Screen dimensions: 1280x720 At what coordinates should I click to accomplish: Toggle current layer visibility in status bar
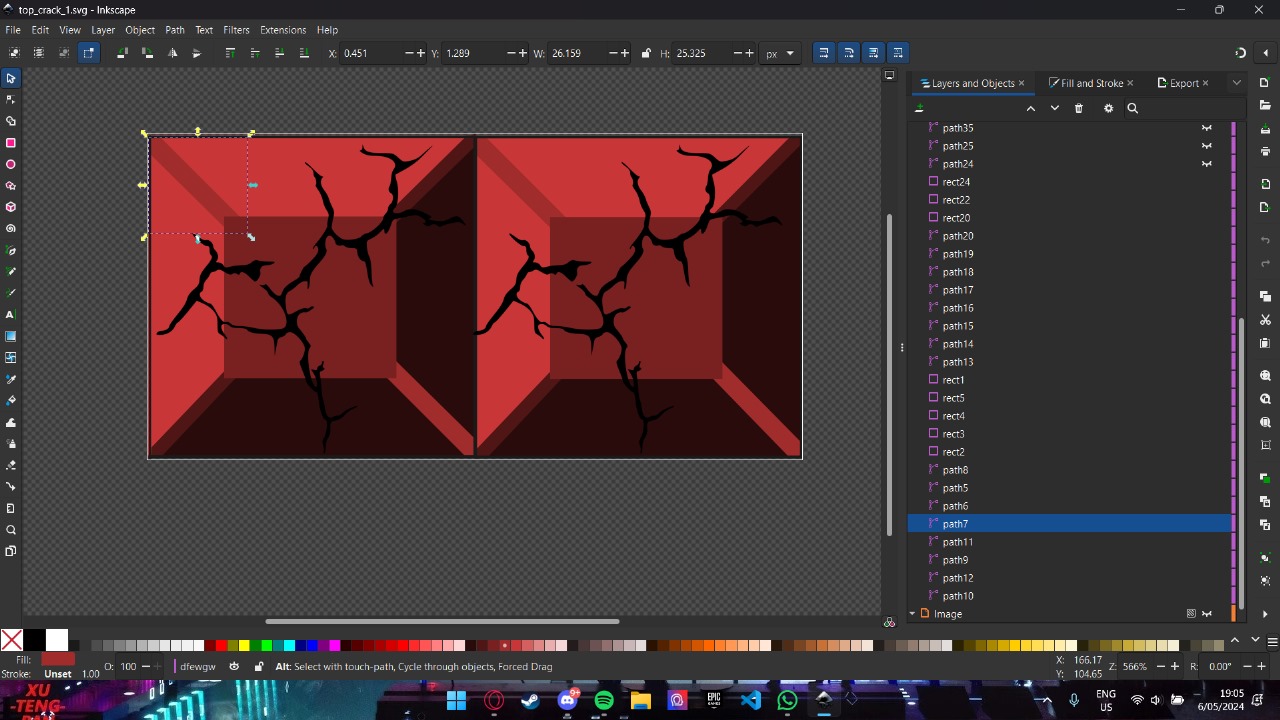[x=234, y=667]
